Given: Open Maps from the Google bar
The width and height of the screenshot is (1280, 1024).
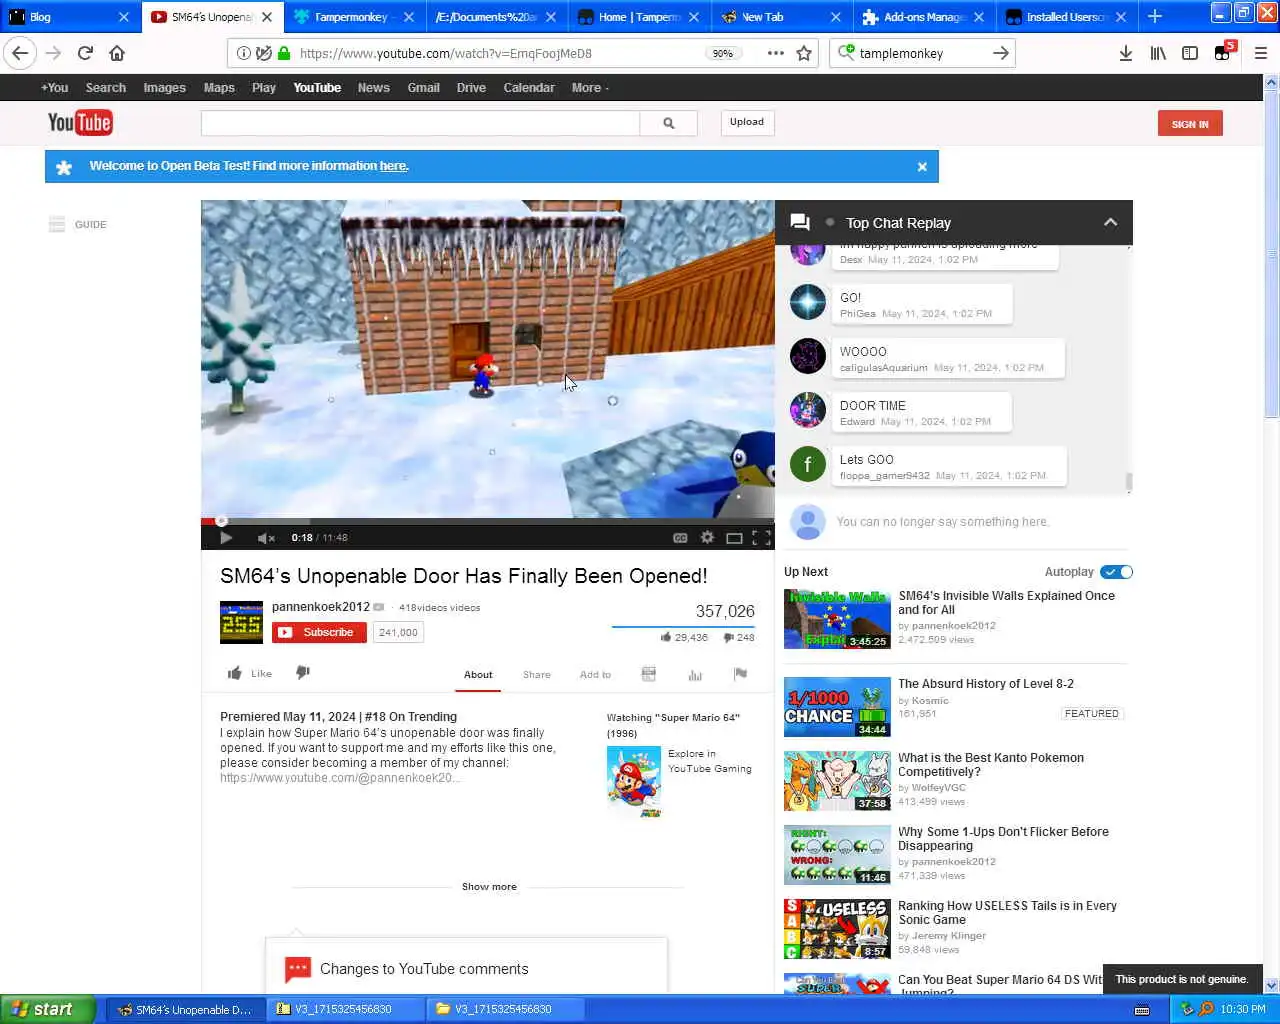Looking at the screenshot, I should (x=219, y=88).
